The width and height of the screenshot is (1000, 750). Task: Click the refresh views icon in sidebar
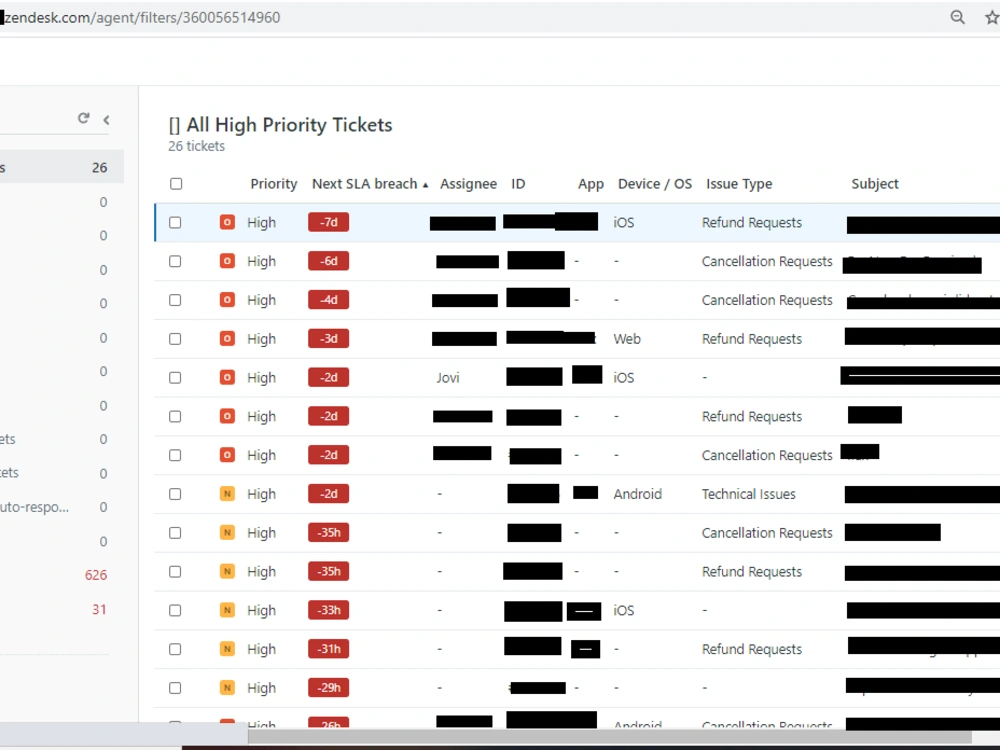(84, 119)
